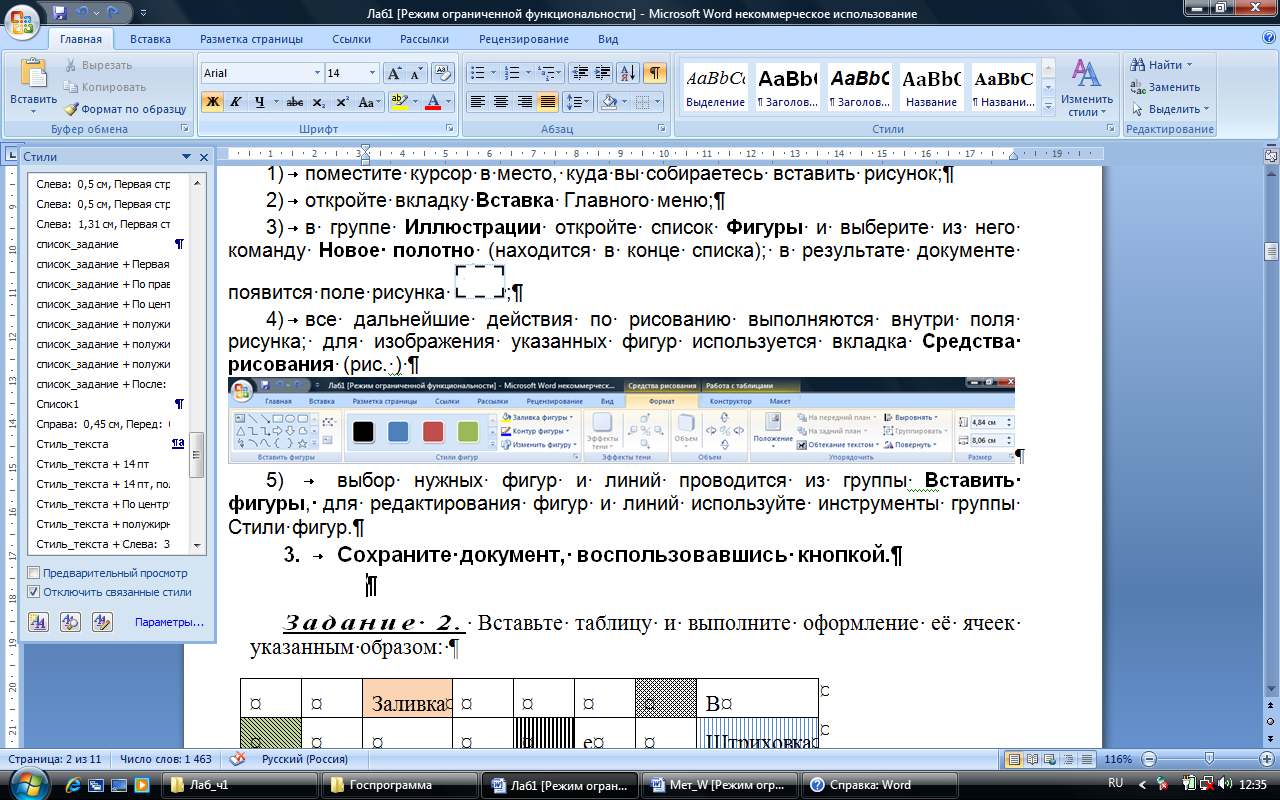The height and width of the screenshot is (800, 1280).
Task: Uncheck Отключить связанные стили checkbox
Action: pyautogui.click(x=34, y=592)
